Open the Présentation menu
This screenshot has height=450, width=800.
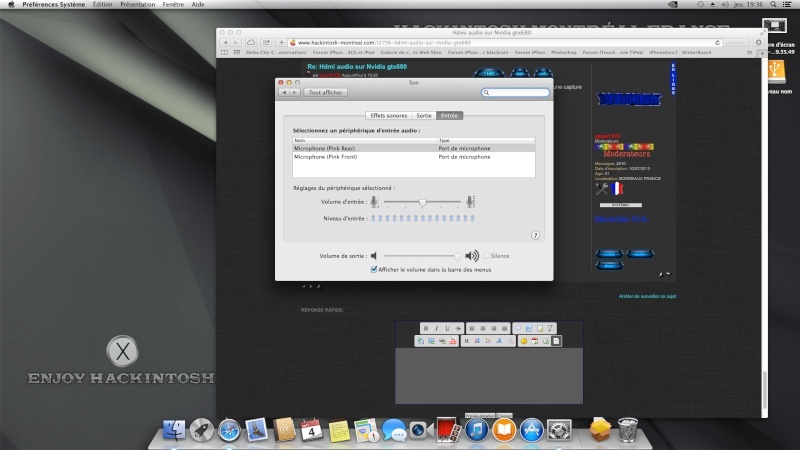coord(138,4)
